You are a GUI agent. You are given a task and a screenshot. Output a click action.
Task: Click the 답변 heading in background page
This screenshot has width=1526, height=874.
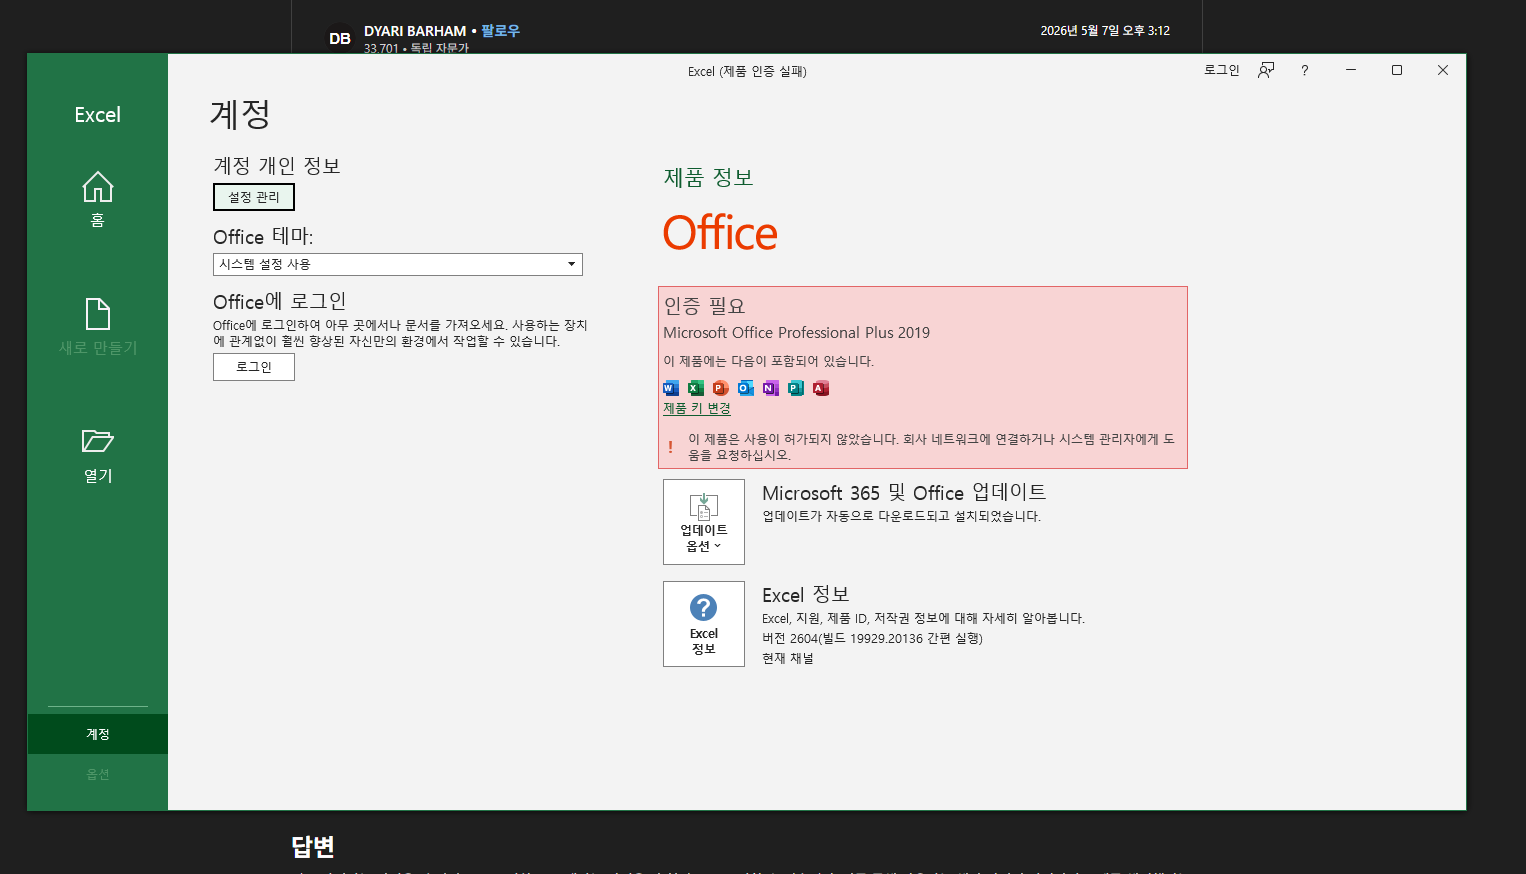point(313,847)
